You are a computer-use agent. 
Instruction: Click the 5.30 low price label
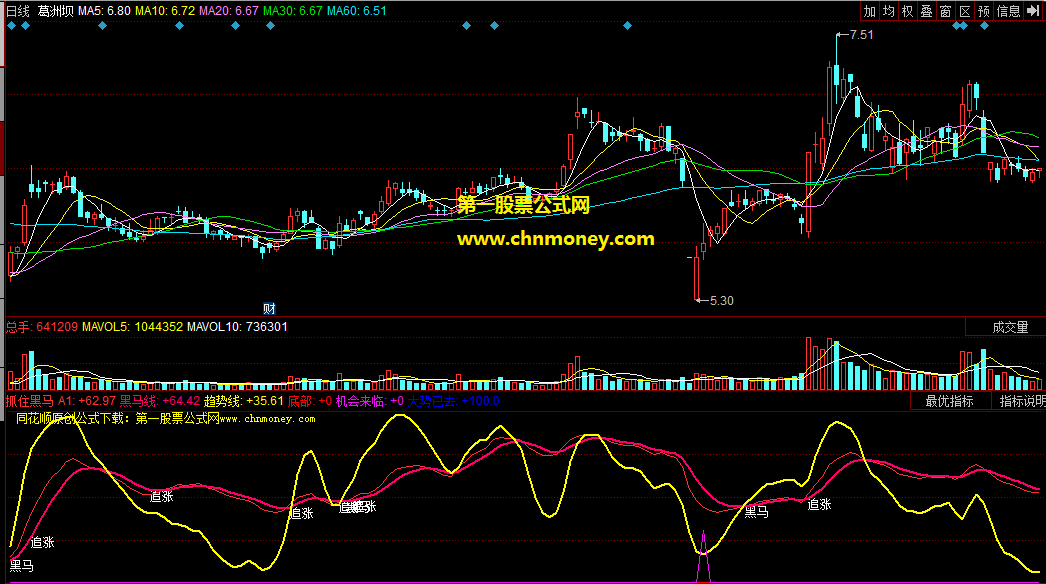coord(721,300)
